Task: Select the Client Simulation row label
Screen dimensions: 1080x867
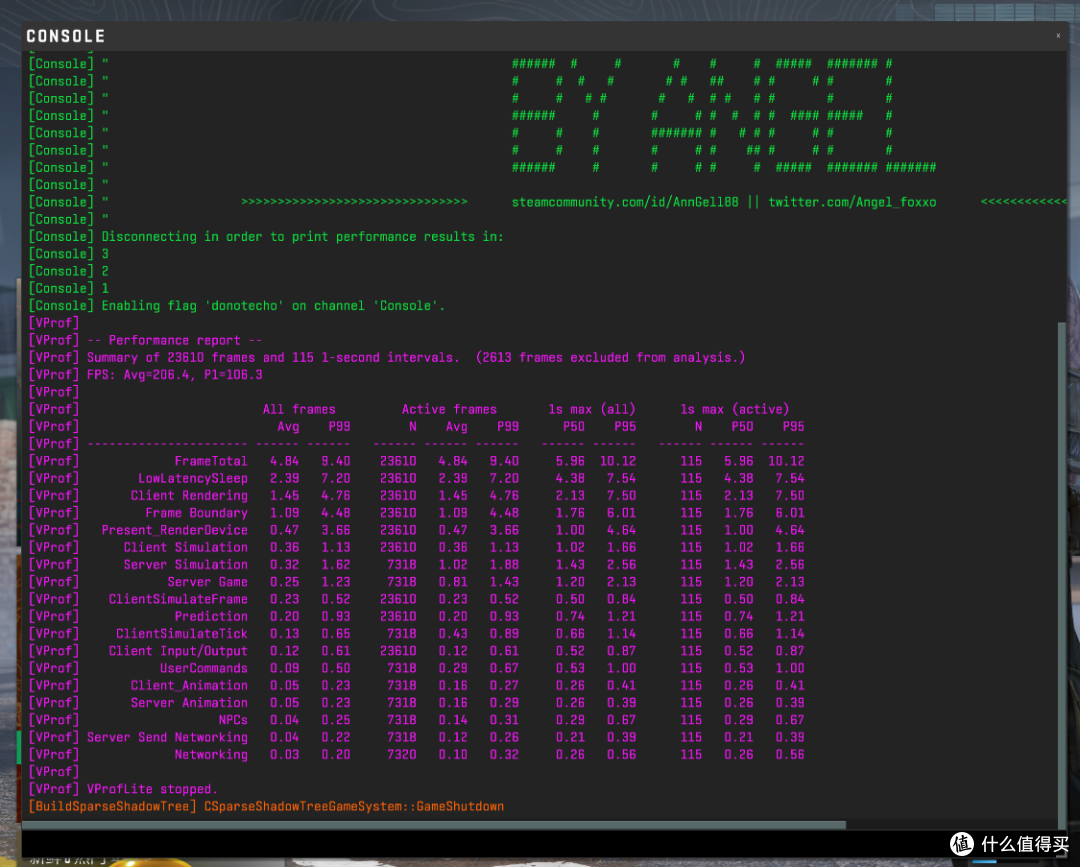Action: pyautogui.click(x=186, y=547)
